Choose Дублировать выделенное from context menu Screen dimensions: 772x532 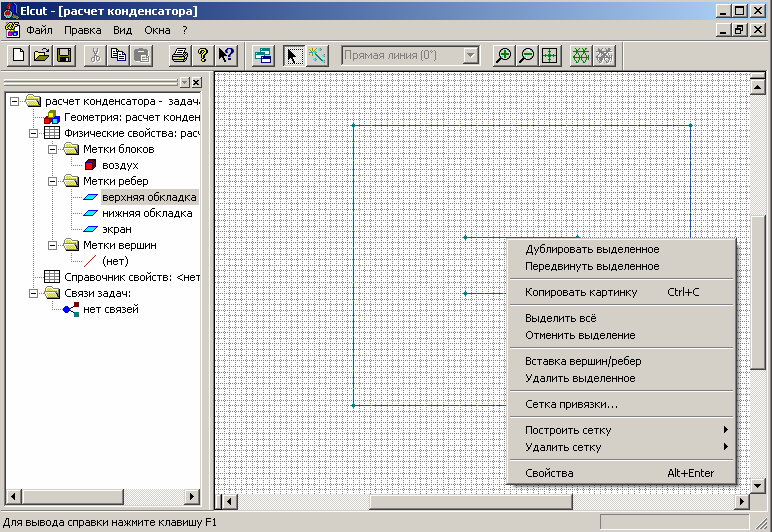coord(592,249)
